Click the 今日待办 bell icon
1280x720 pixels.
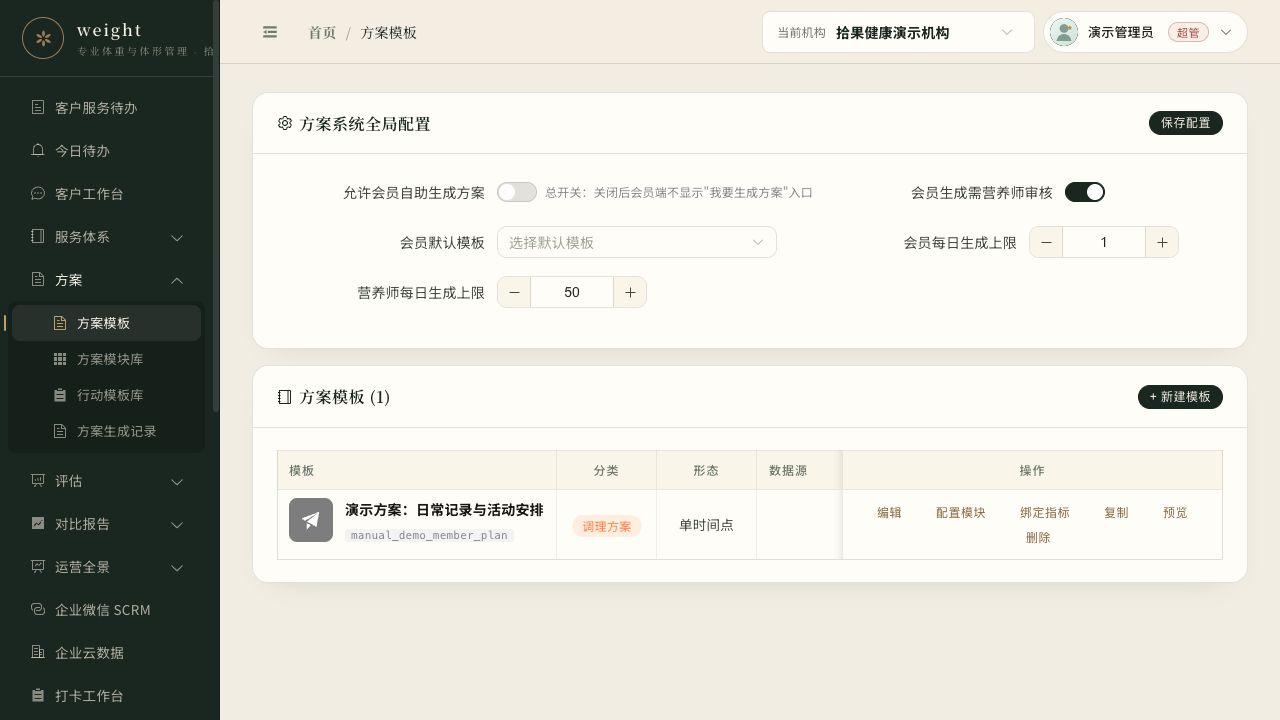38,150
